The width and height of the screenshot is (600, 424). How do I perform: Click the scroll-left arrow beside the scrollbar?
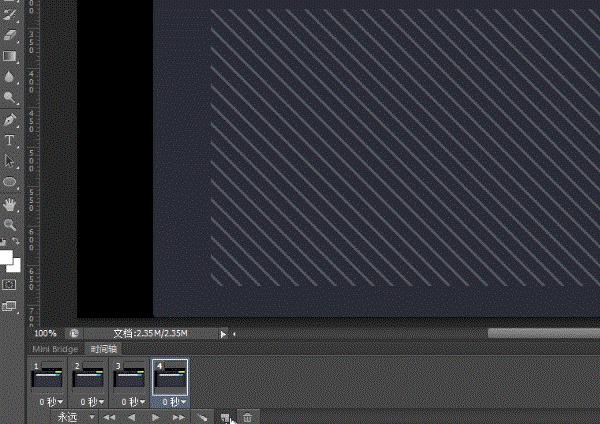pyautogui.click(x=234, y=334)
